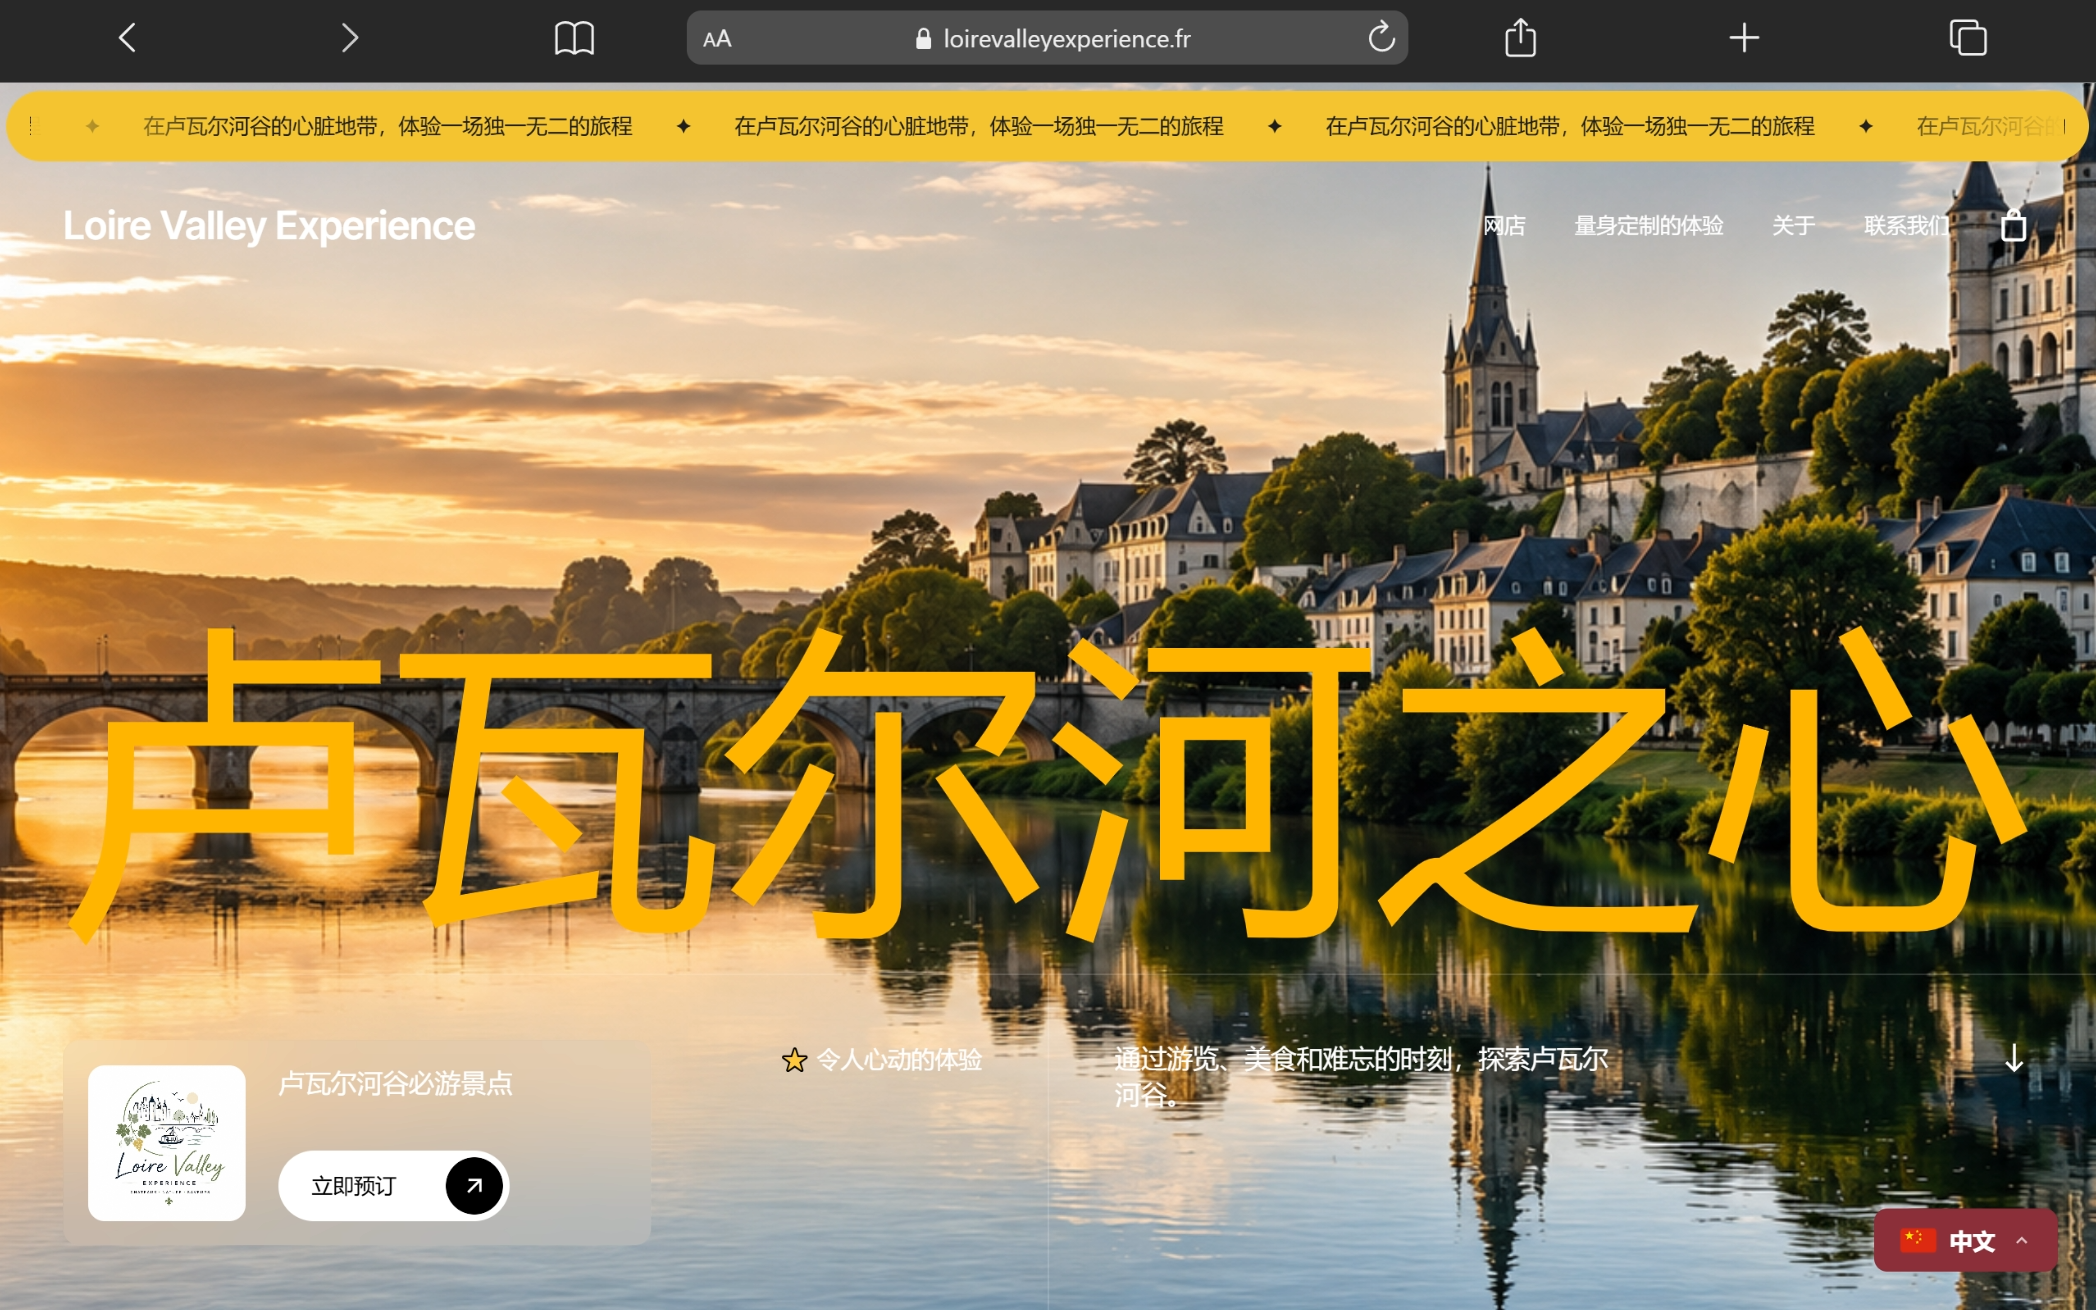The image size is (2096, 1310).
Task: Expand the 中文 language selector
Action: (x=1965, y=1241)
